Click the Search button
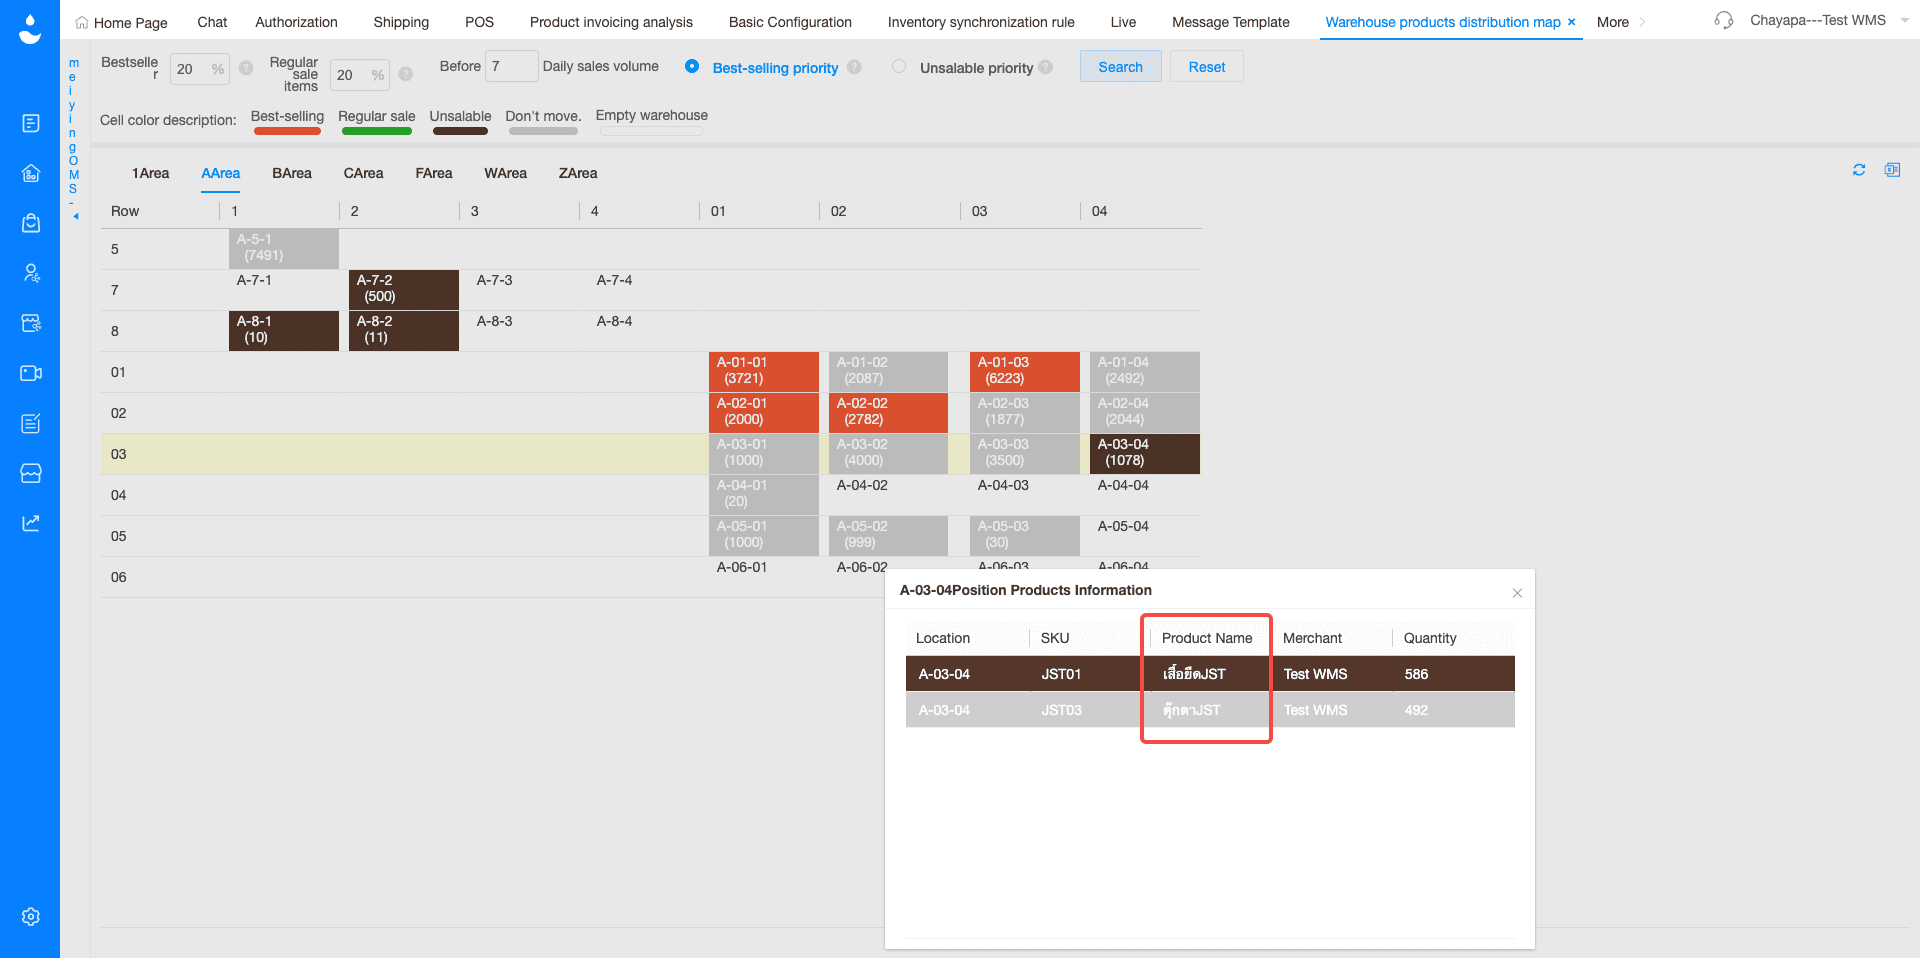Image resolution: width=1920 pixels, height=958 pixels. tap(1120, 67)
